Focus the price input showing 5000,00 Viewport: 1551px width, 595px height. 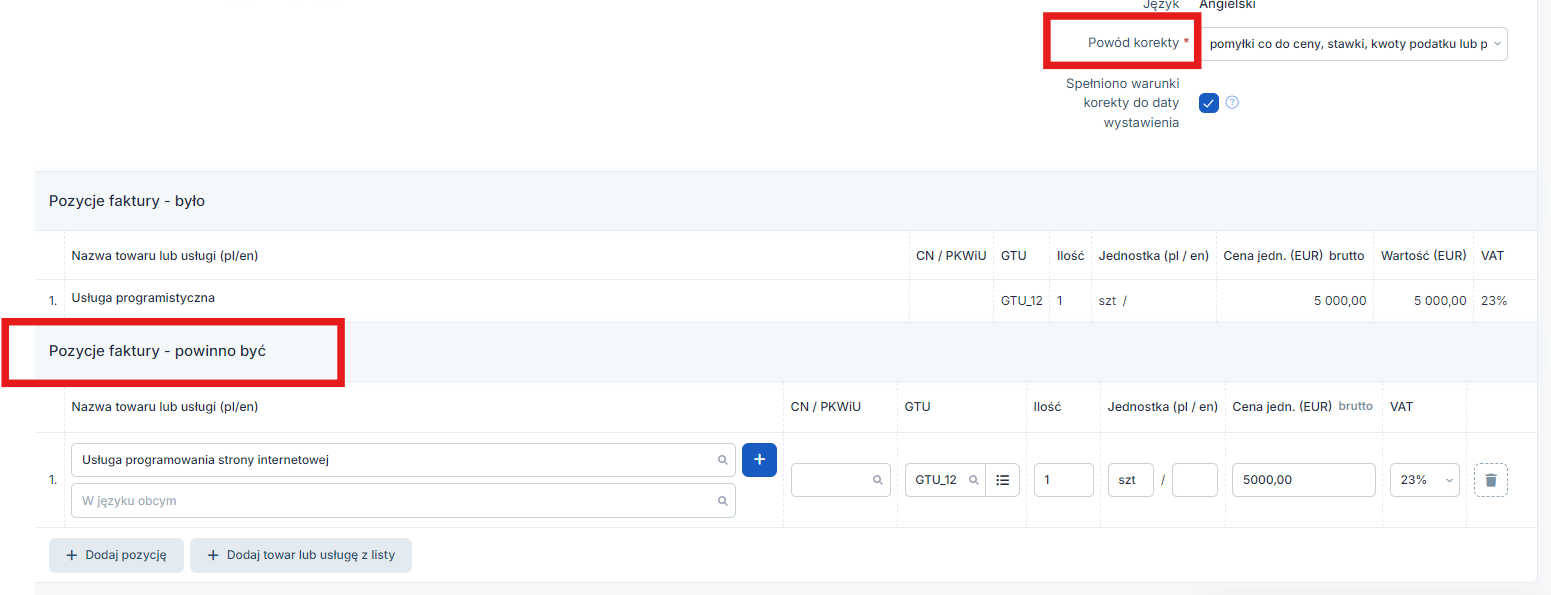1304,480
